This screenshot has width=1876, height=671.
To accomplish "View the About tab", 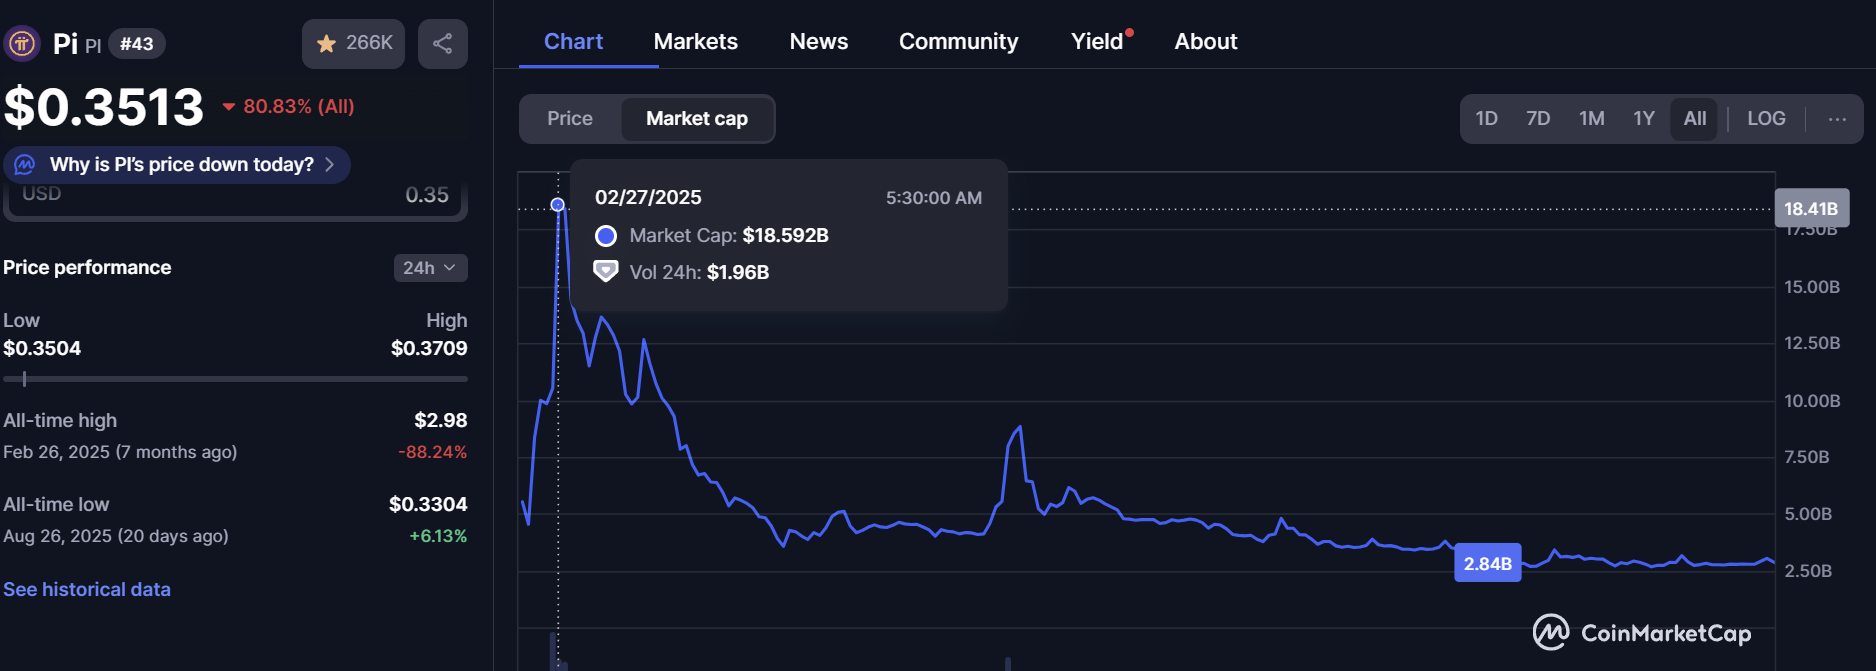I will click(x=1206, y=42).
